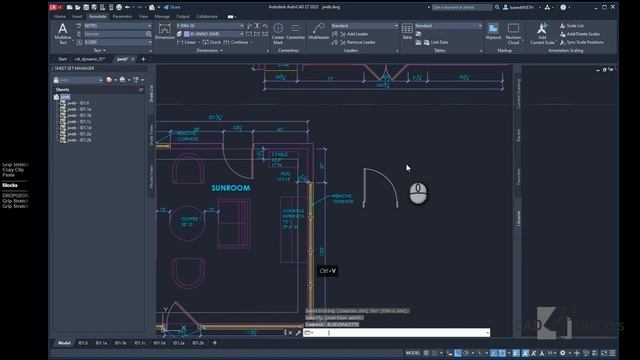Select the Wipeout tool
Viewport: 640px width, 360px height.
tap(493, 31)
